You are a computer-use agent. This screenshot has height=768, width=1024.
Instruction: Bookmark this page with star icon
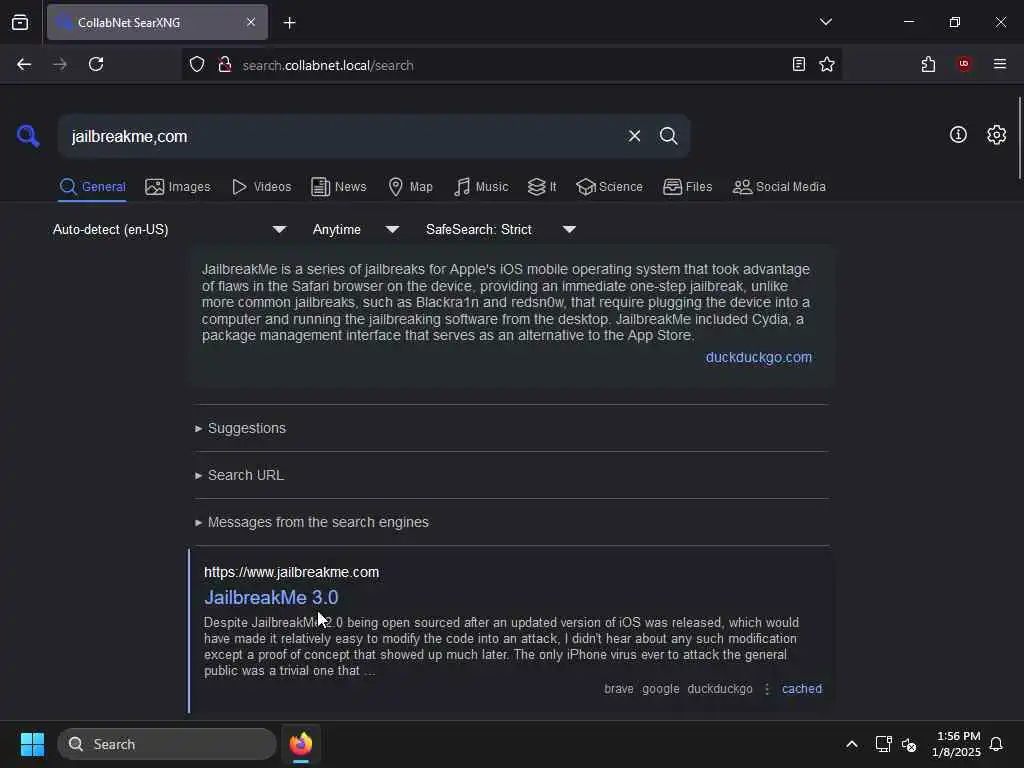827,64
